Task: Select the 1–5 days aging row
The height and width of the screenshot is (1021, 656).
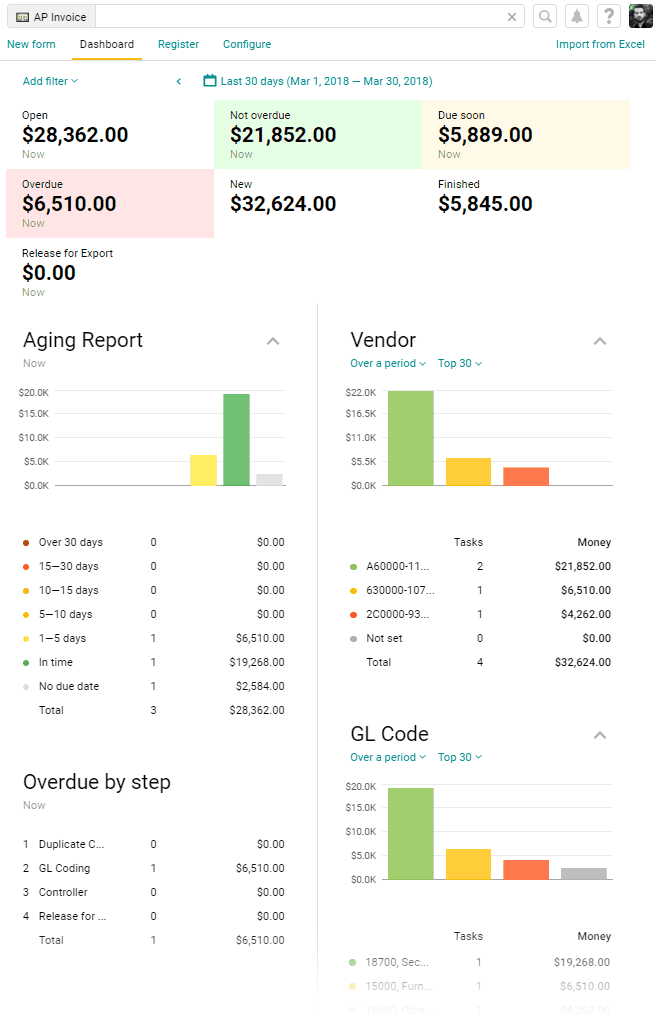Action: tap(154, 639)
